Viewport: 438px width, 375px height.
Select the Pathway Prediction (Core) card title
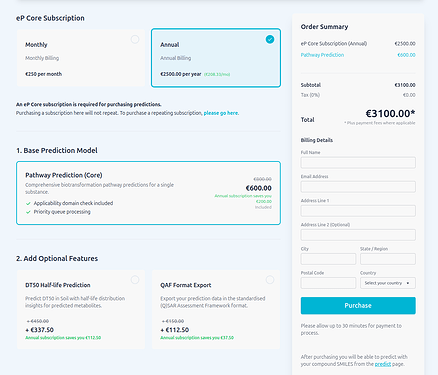64,175
